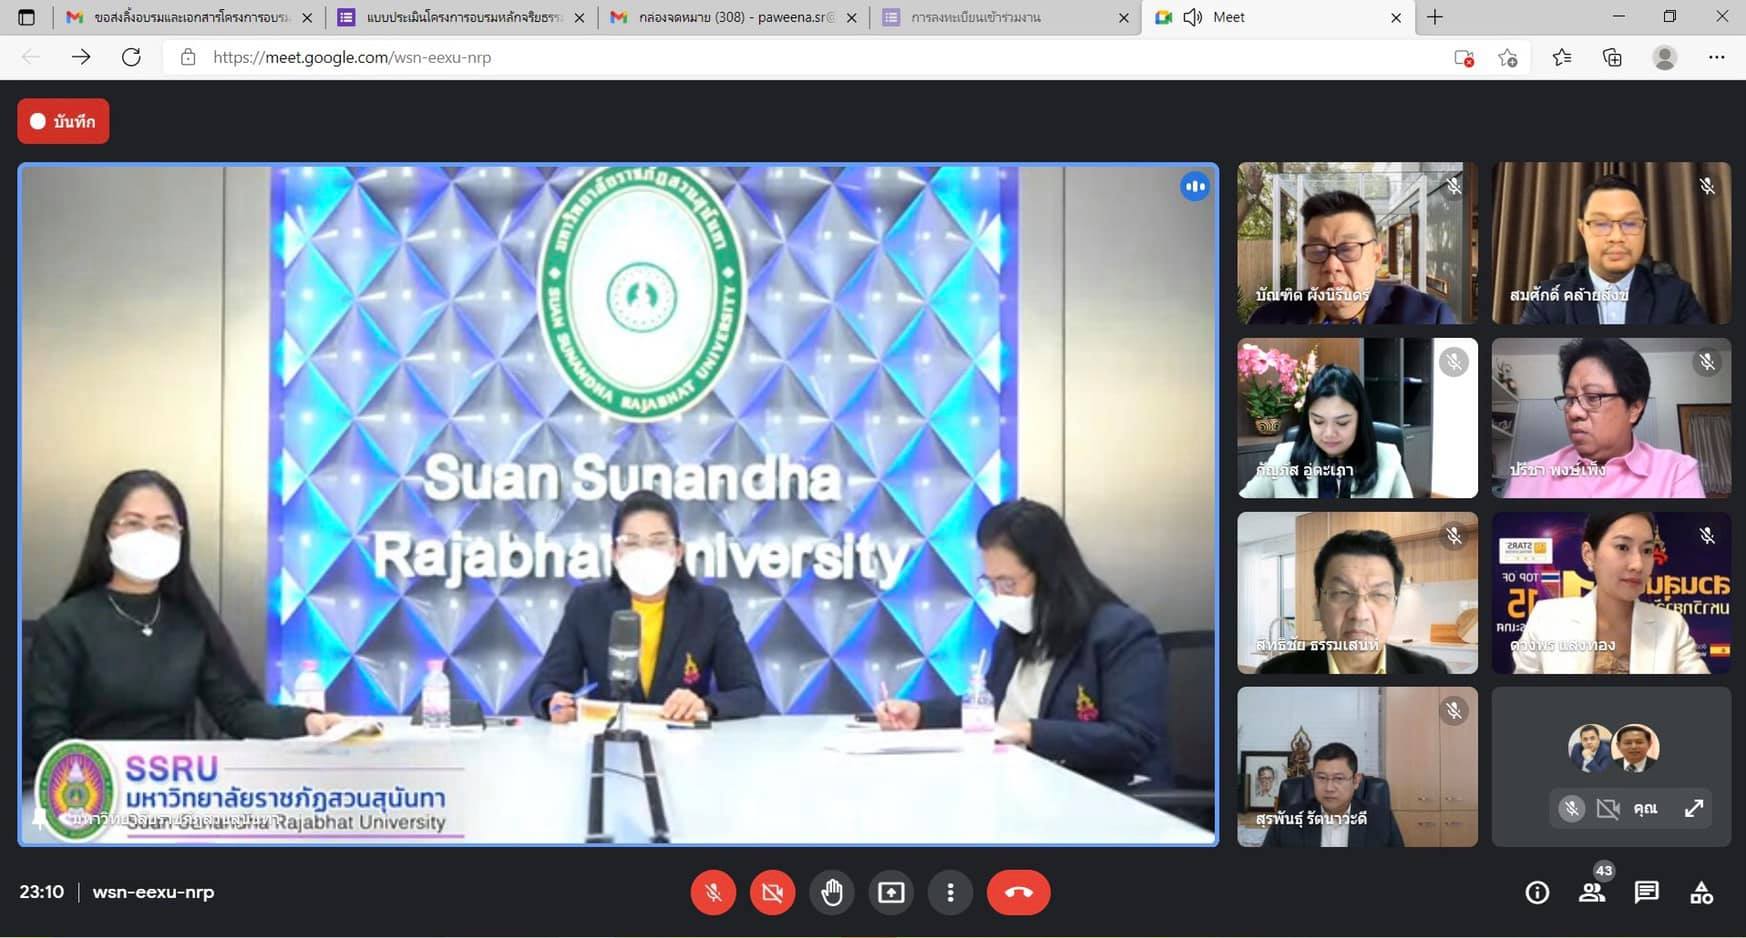Toggle the camera off button

(772, 892)
